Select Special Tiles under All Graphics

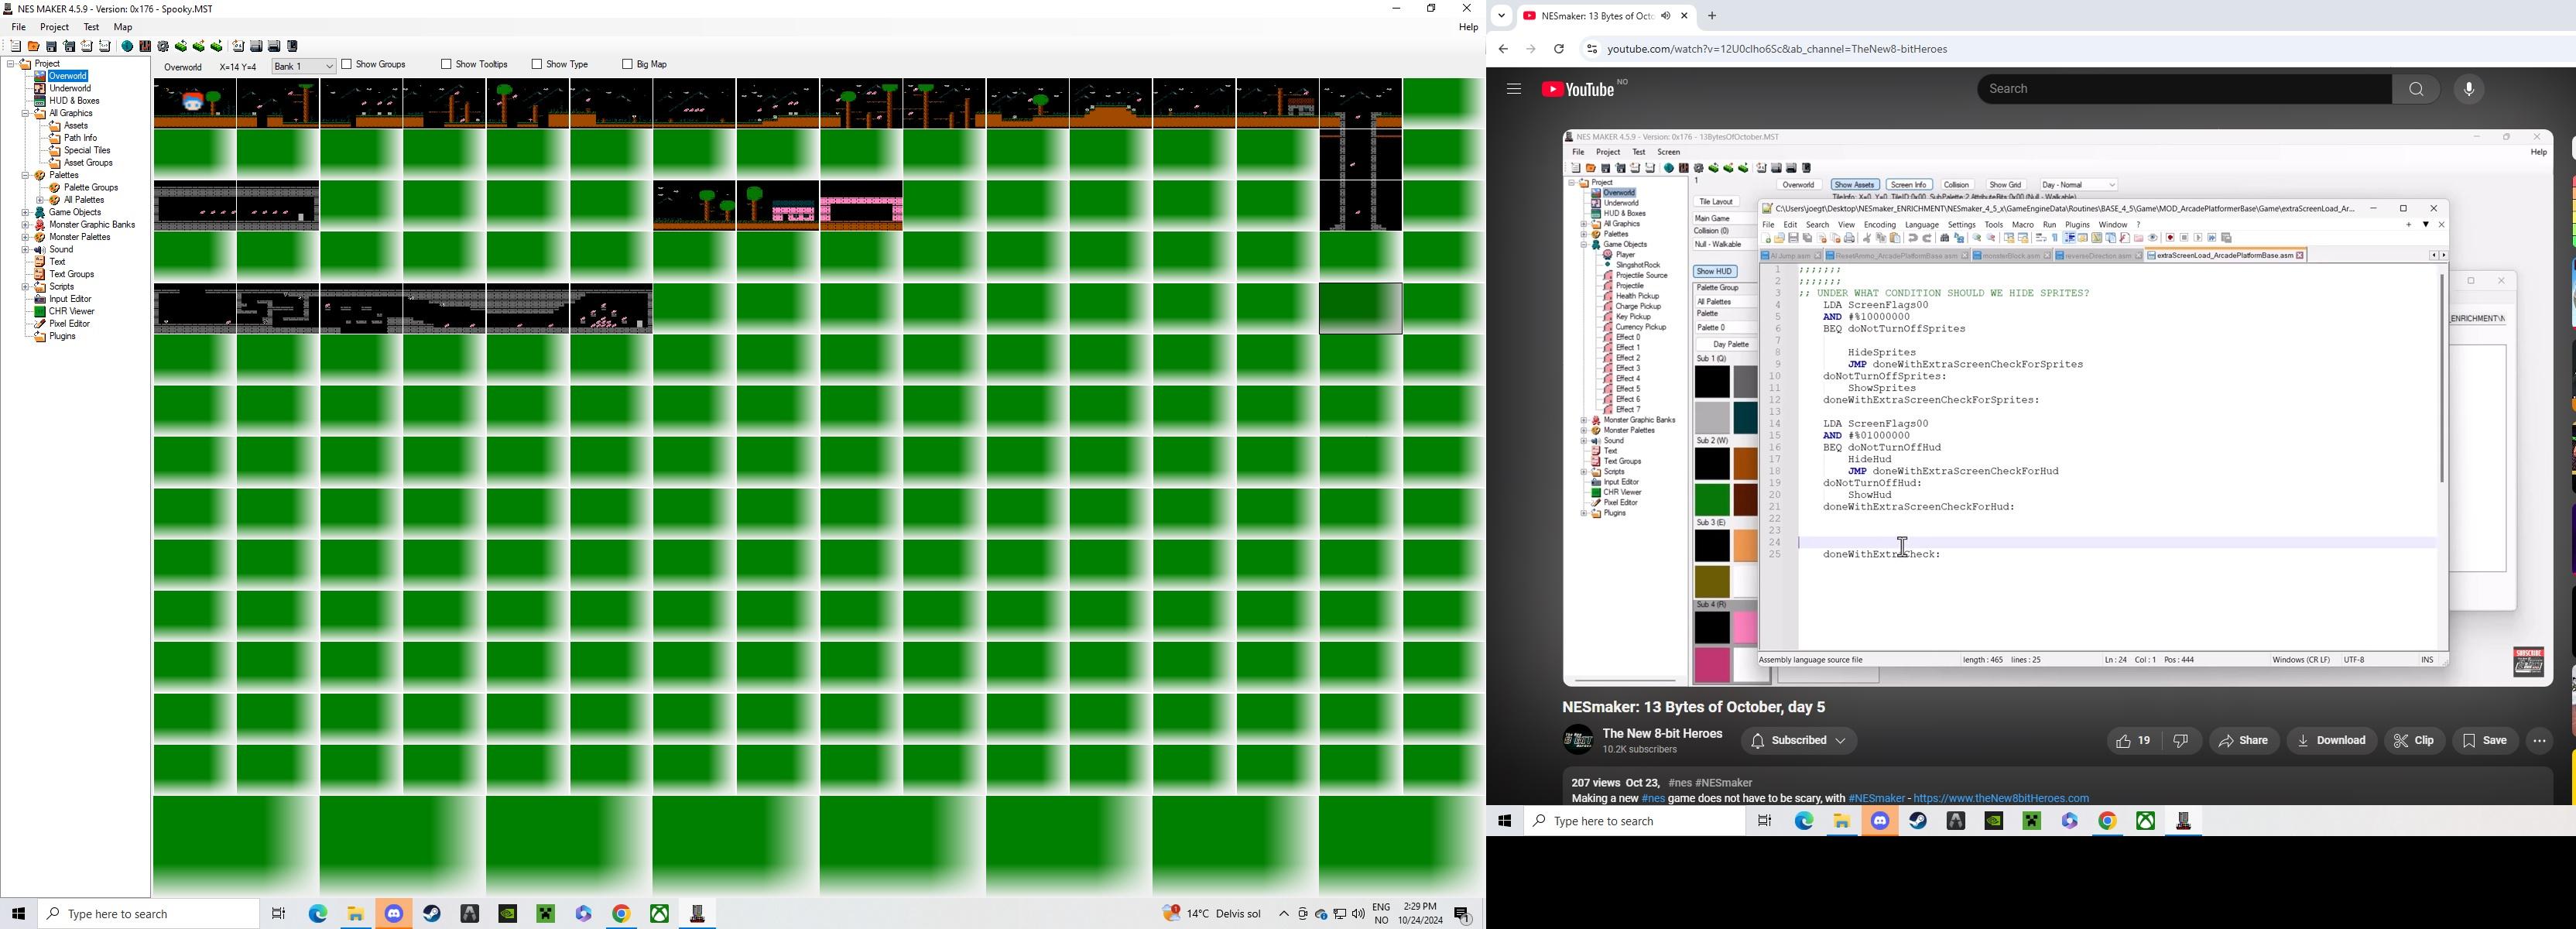tap(87, 150)
